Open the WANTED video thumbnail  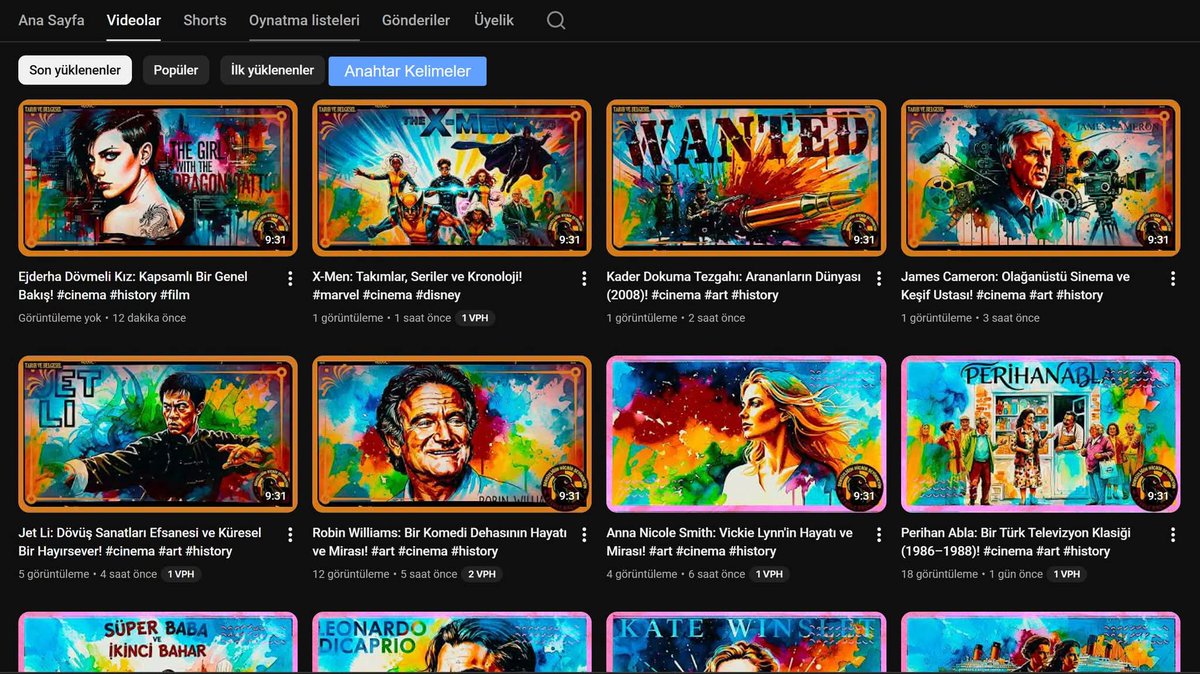(746, 178)
